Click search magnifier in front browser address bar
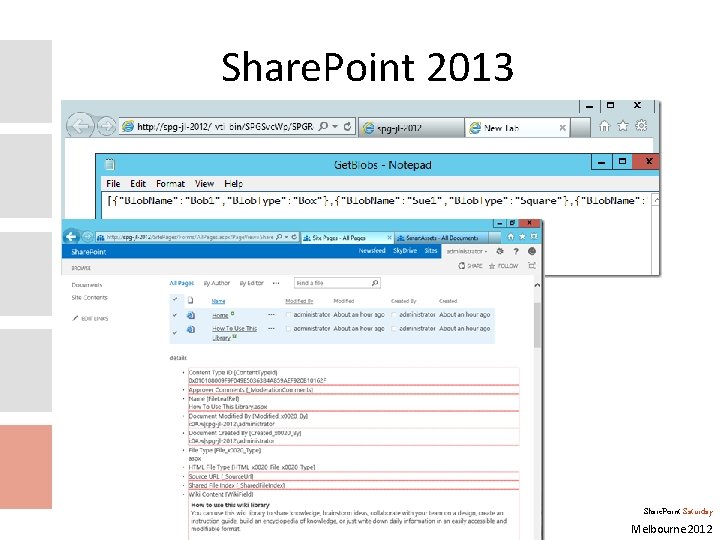 [279, 237]
